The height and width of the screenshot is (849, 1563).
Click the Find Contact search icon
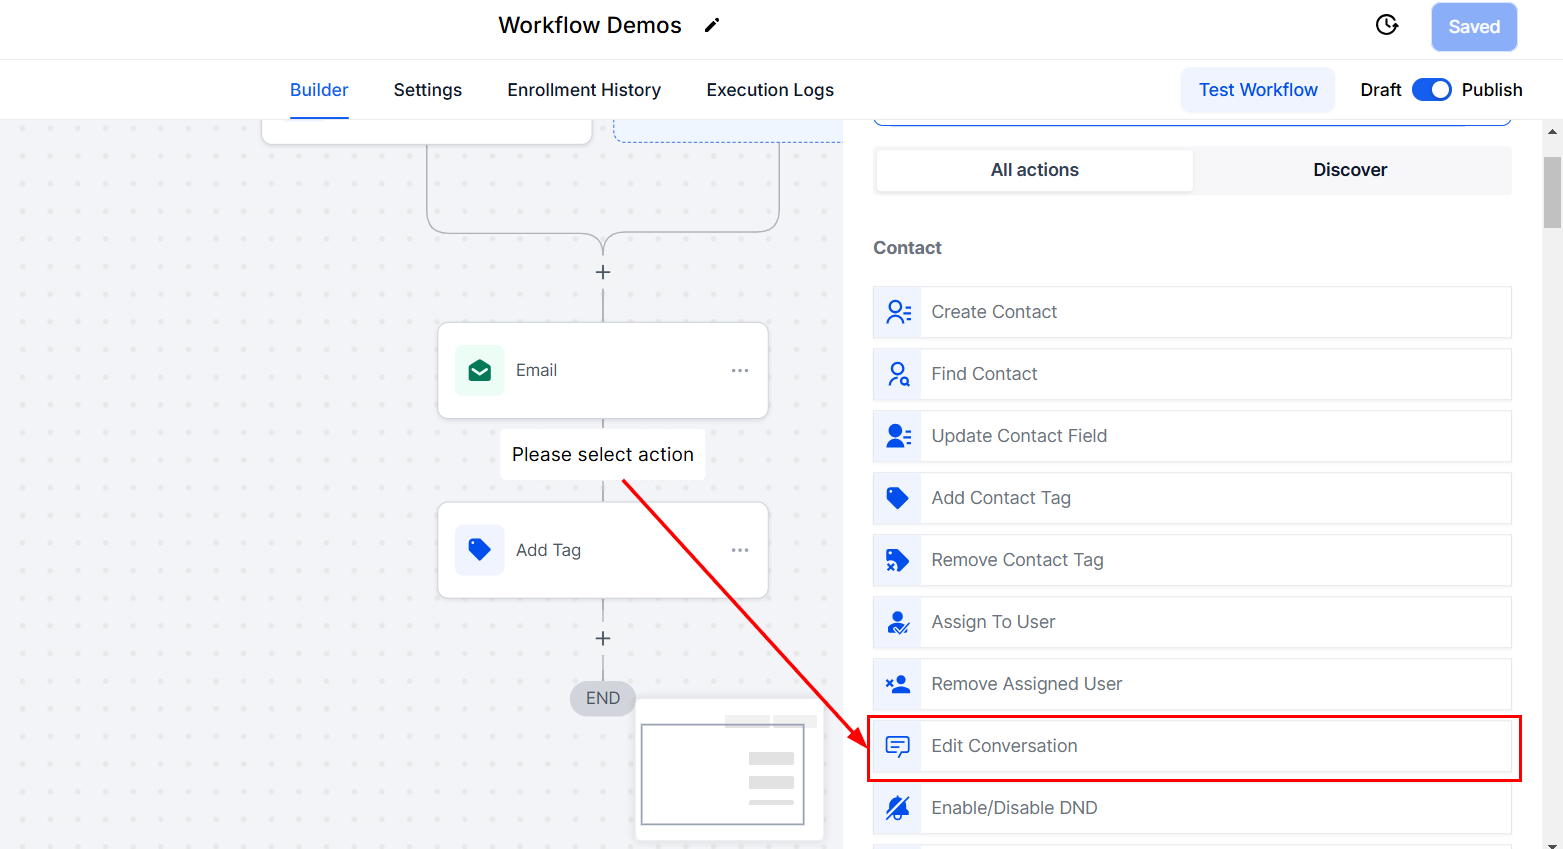(x=898, y=374)
